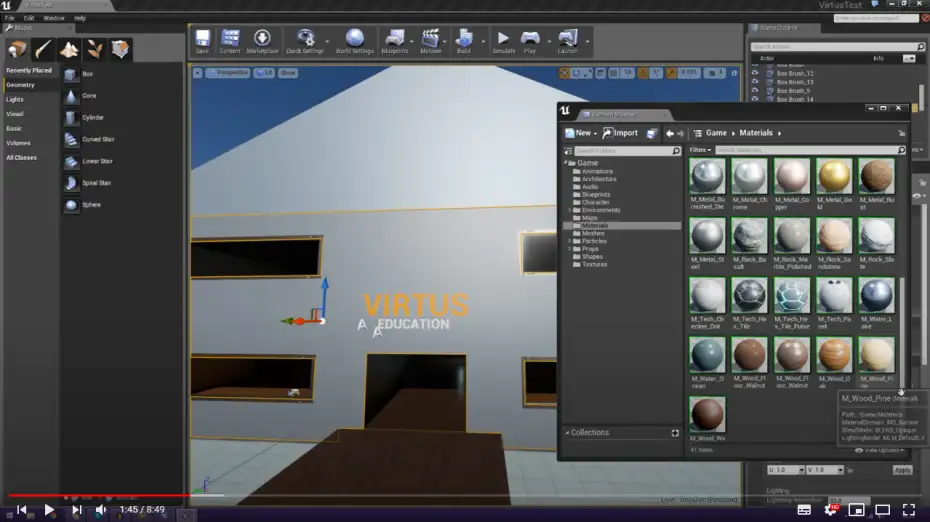Play the video with play button
The width and height of the screenshot is (930, 522).
[x=49, y=510]
